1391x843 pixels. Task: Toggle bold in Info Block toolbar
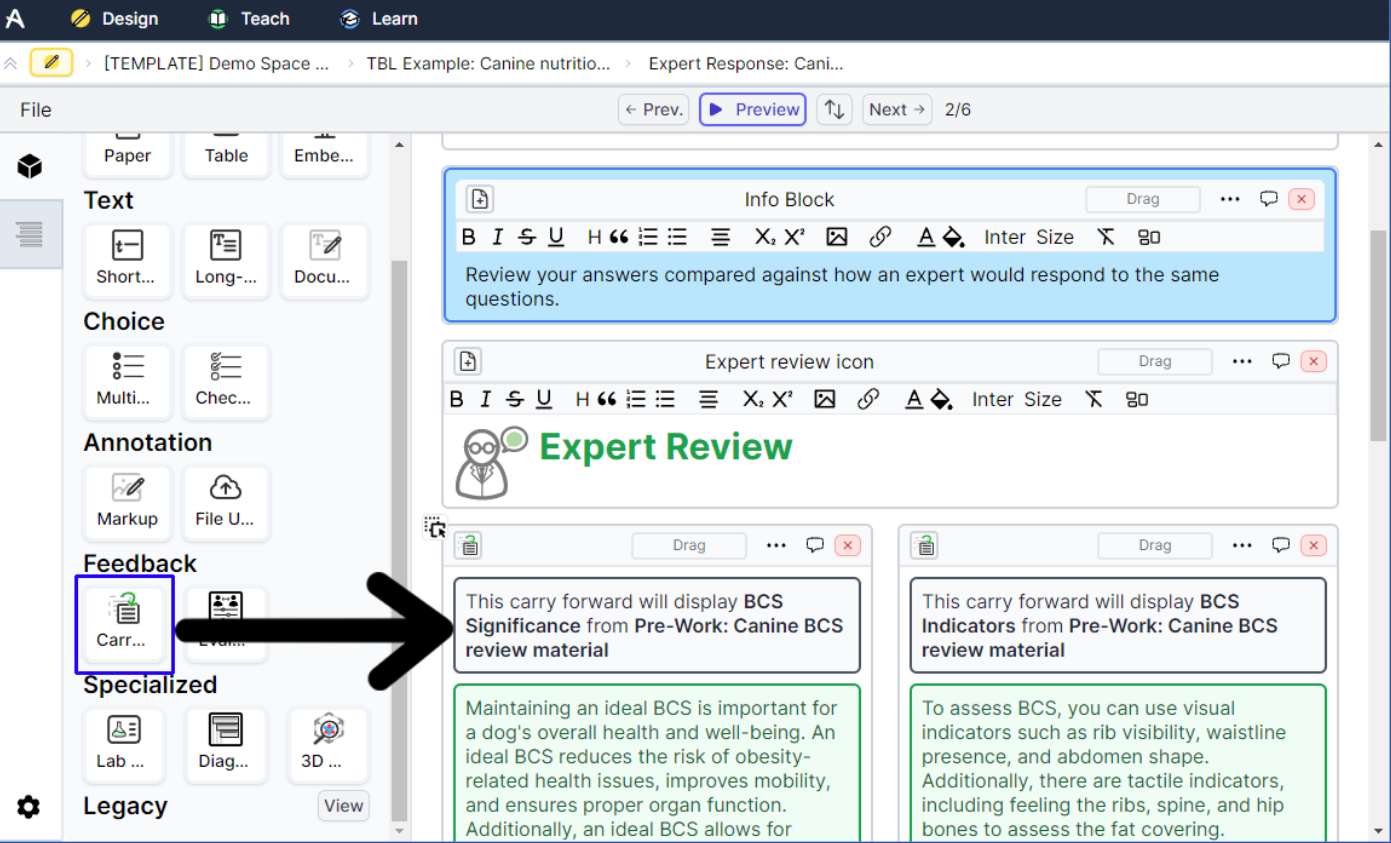(x=469, y=237)
